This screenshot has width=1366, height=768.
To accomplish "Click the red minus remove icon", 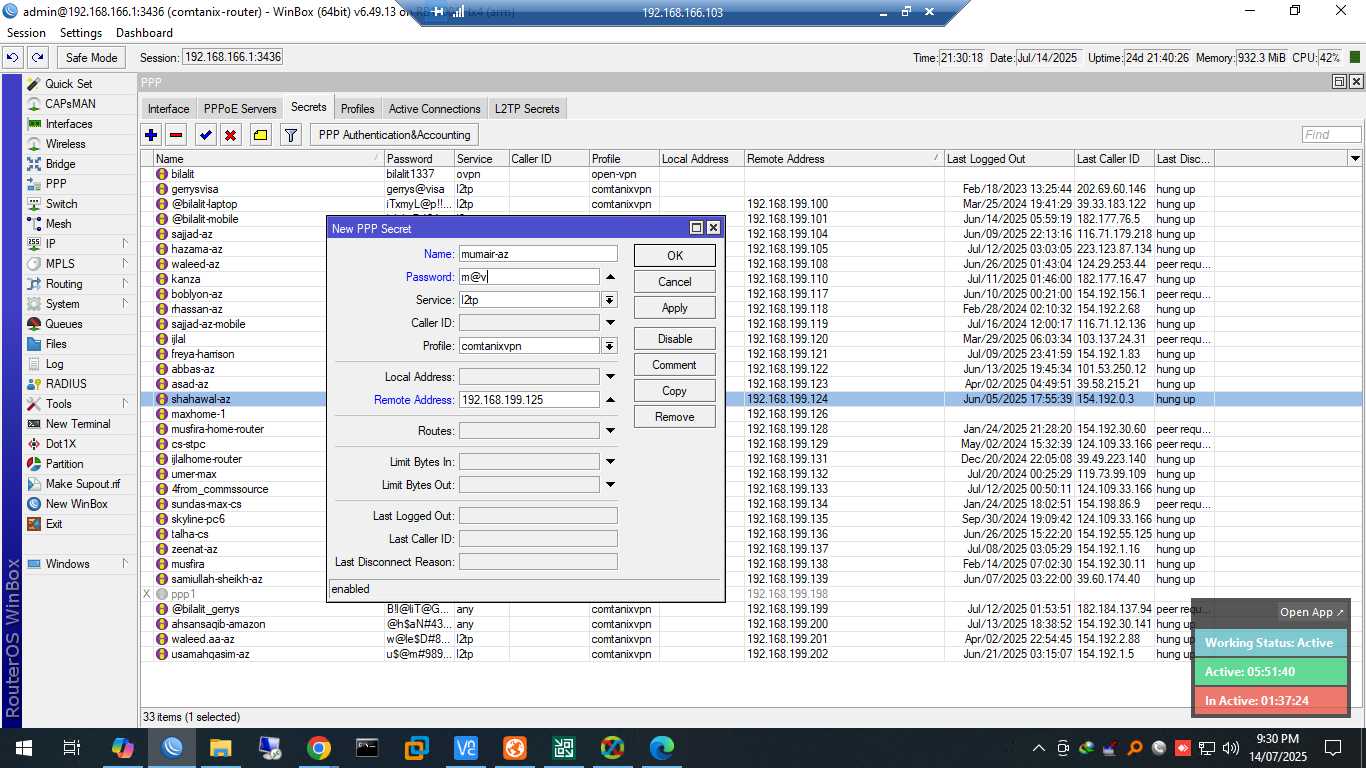I will [176, 135].
